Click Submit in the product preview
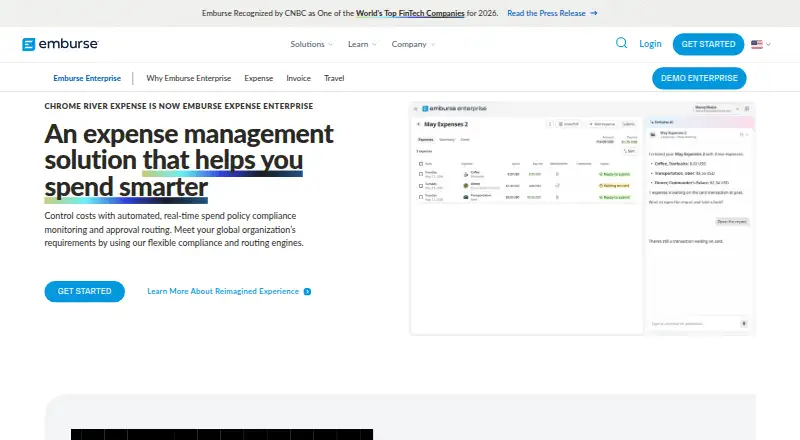Image resolution: width=800 pixels, height=440 pixels. coord(629,124)
